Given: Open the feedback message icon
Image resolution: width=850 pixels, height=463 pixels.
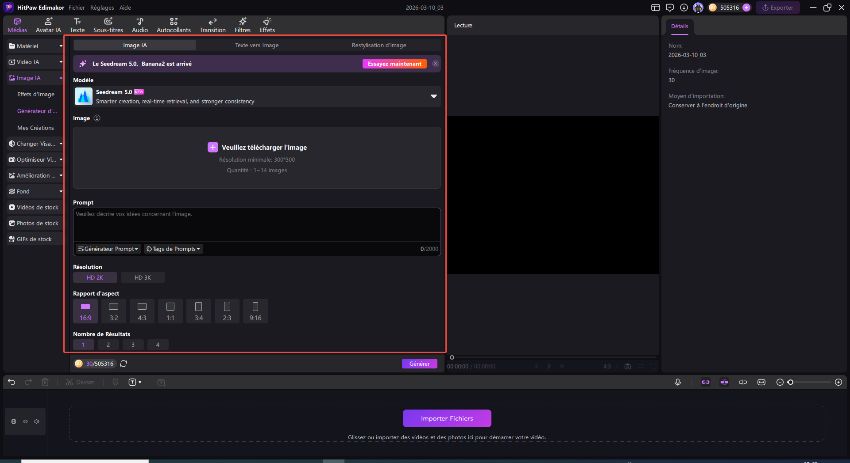Looking at the screenshot, I should coord(670,8).
